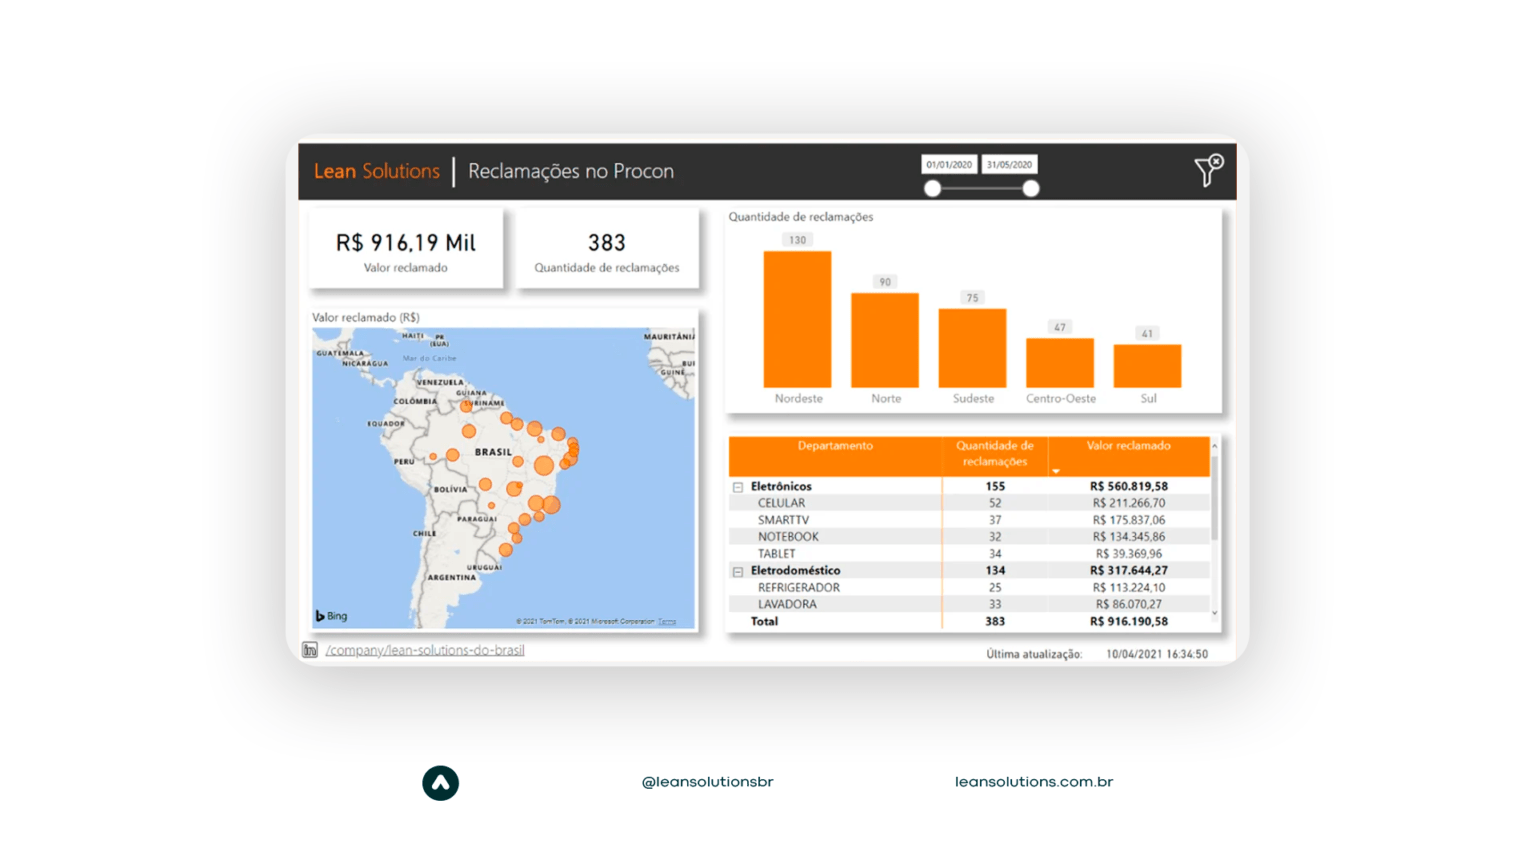Collapse the Eletrodoméstico group in the table
Viewport: 1536px width, 864px height.
[x=736, y=570]
